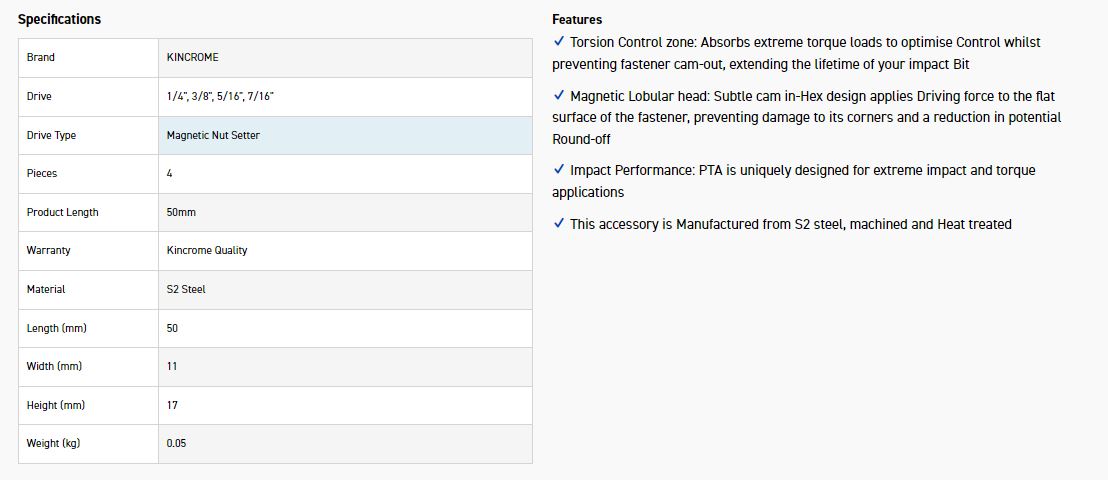Click the KINCROME brand value
The width and height of the screenshot is (1108, 480).
pos(194,58)
